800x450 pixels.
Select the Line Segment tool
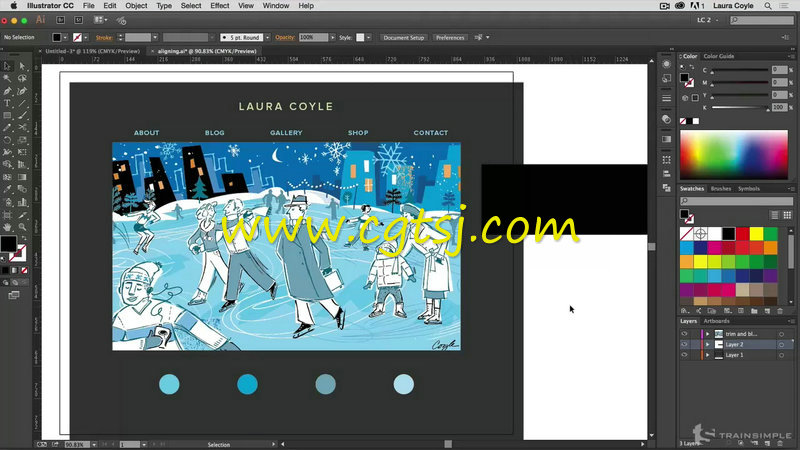coord(22,103)
